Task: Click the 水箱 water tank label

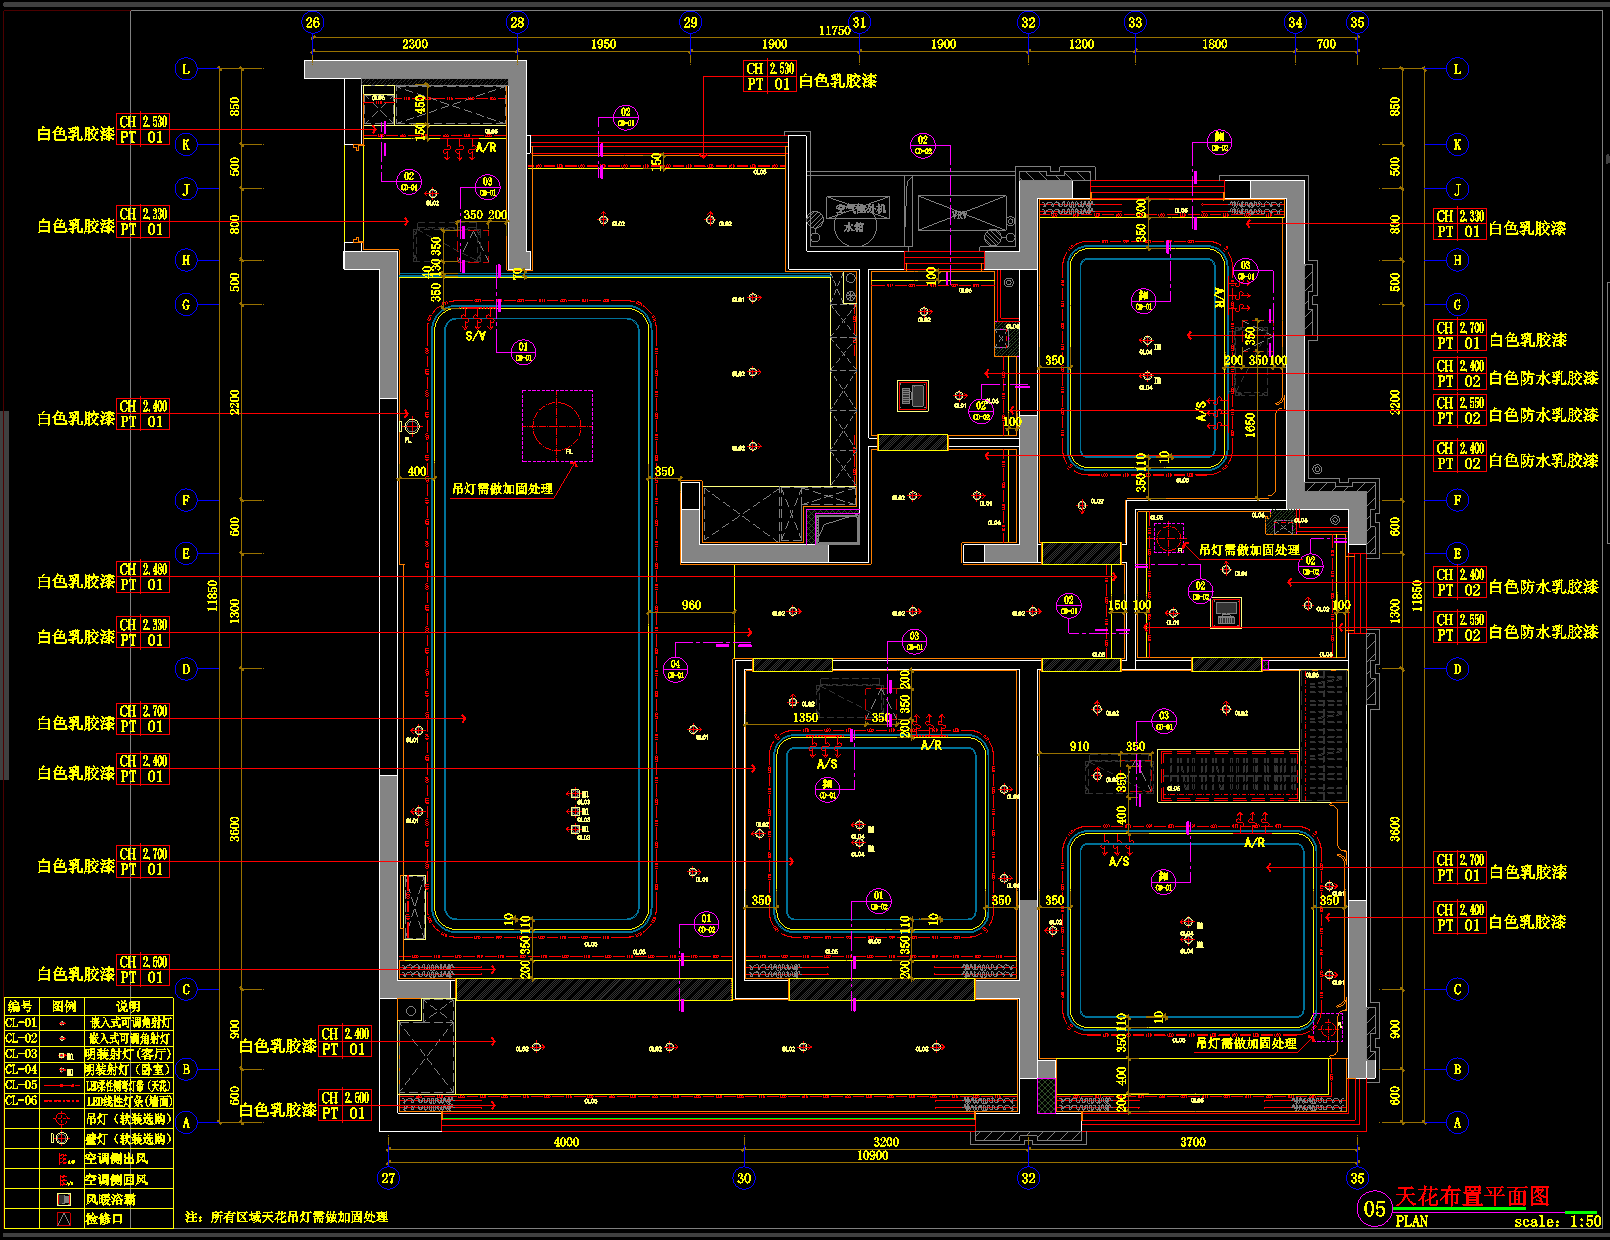Action: point(853,227)
